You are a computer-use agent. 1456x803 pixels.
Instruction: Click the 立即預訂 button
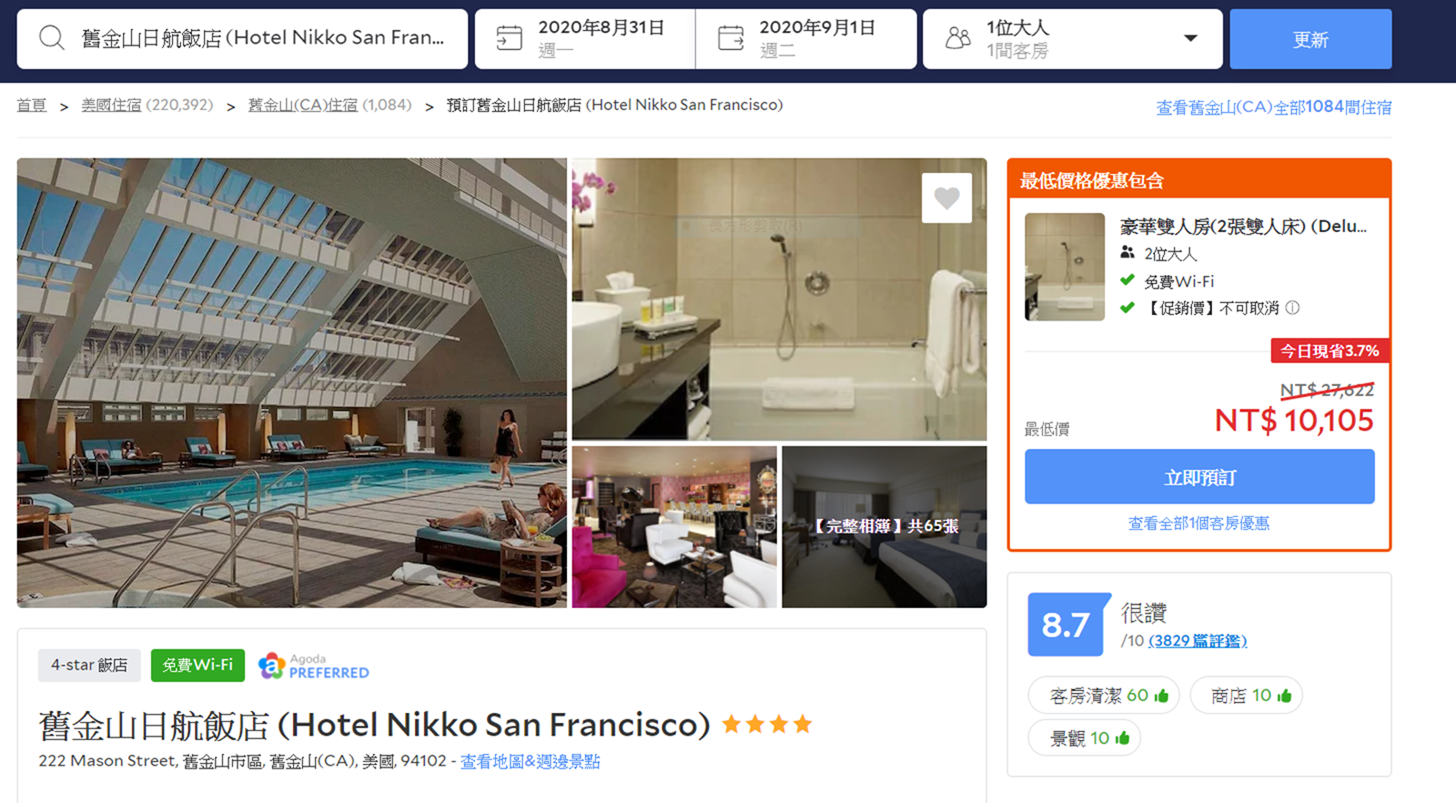click(1199, 477)
